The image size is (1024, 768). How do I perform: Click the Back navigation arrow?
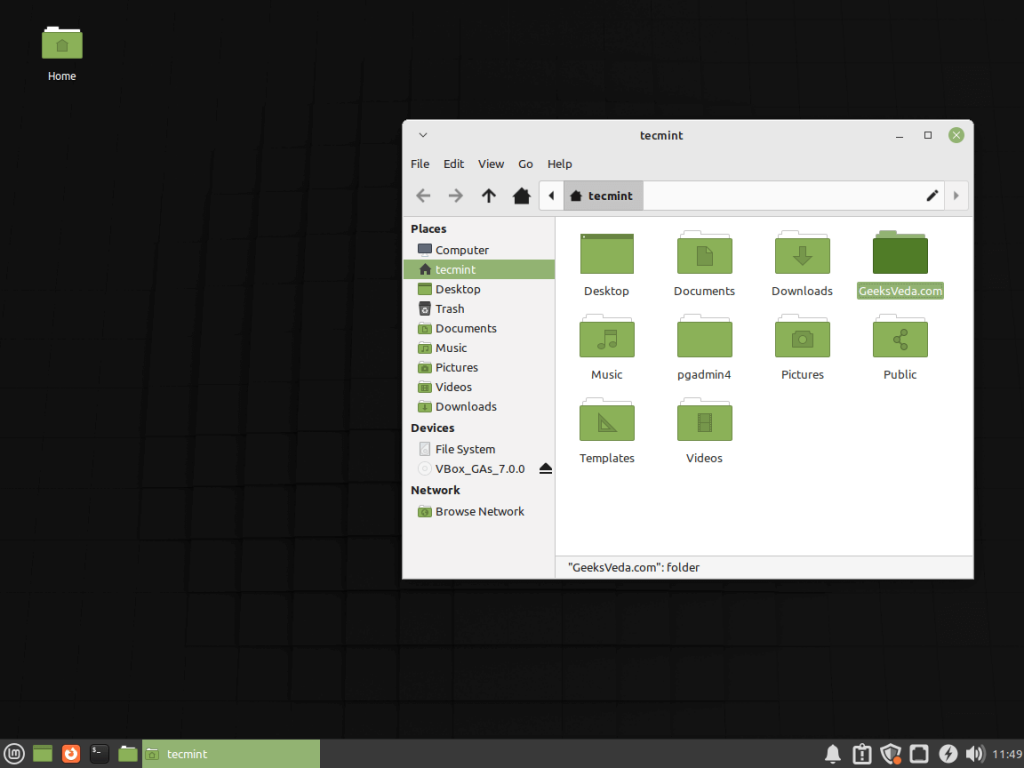(422, 195)
